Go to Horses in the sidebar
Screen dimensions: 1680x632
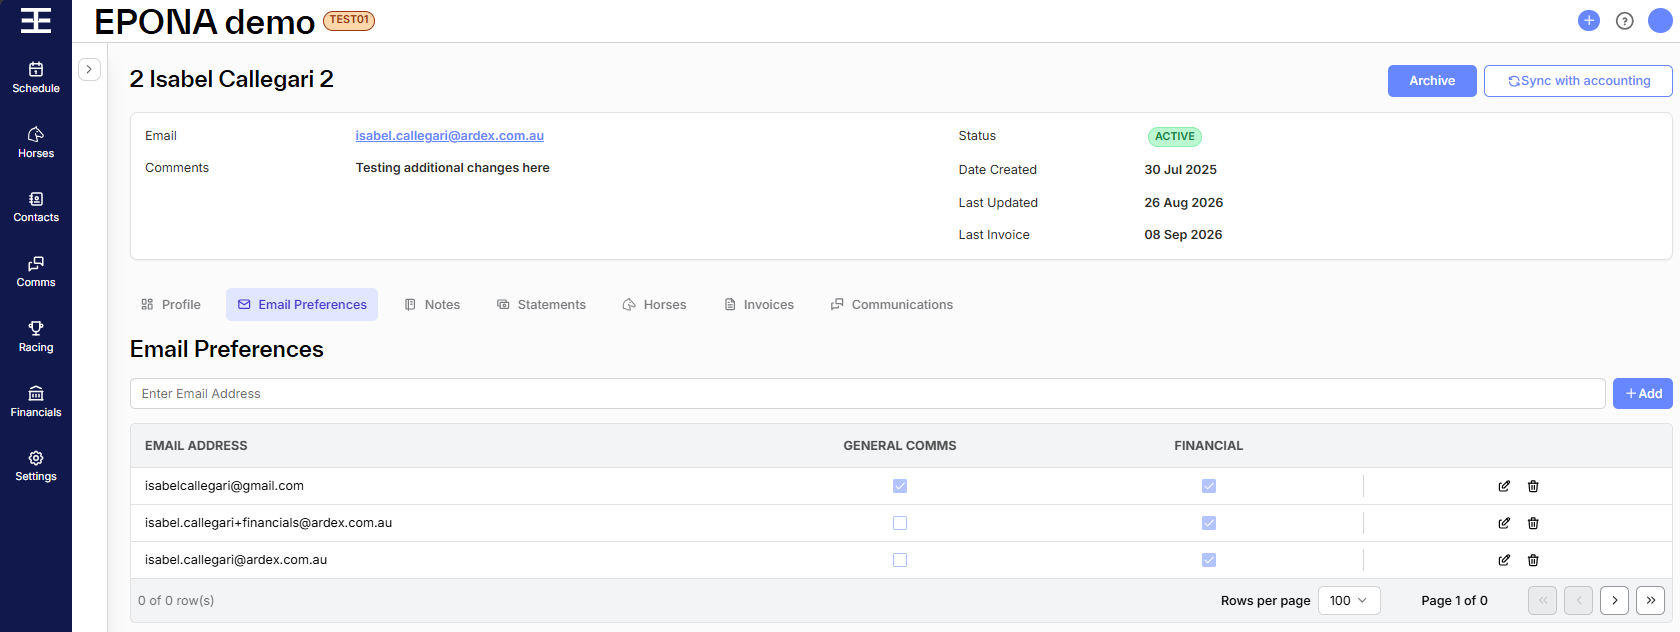coord(36,142)
